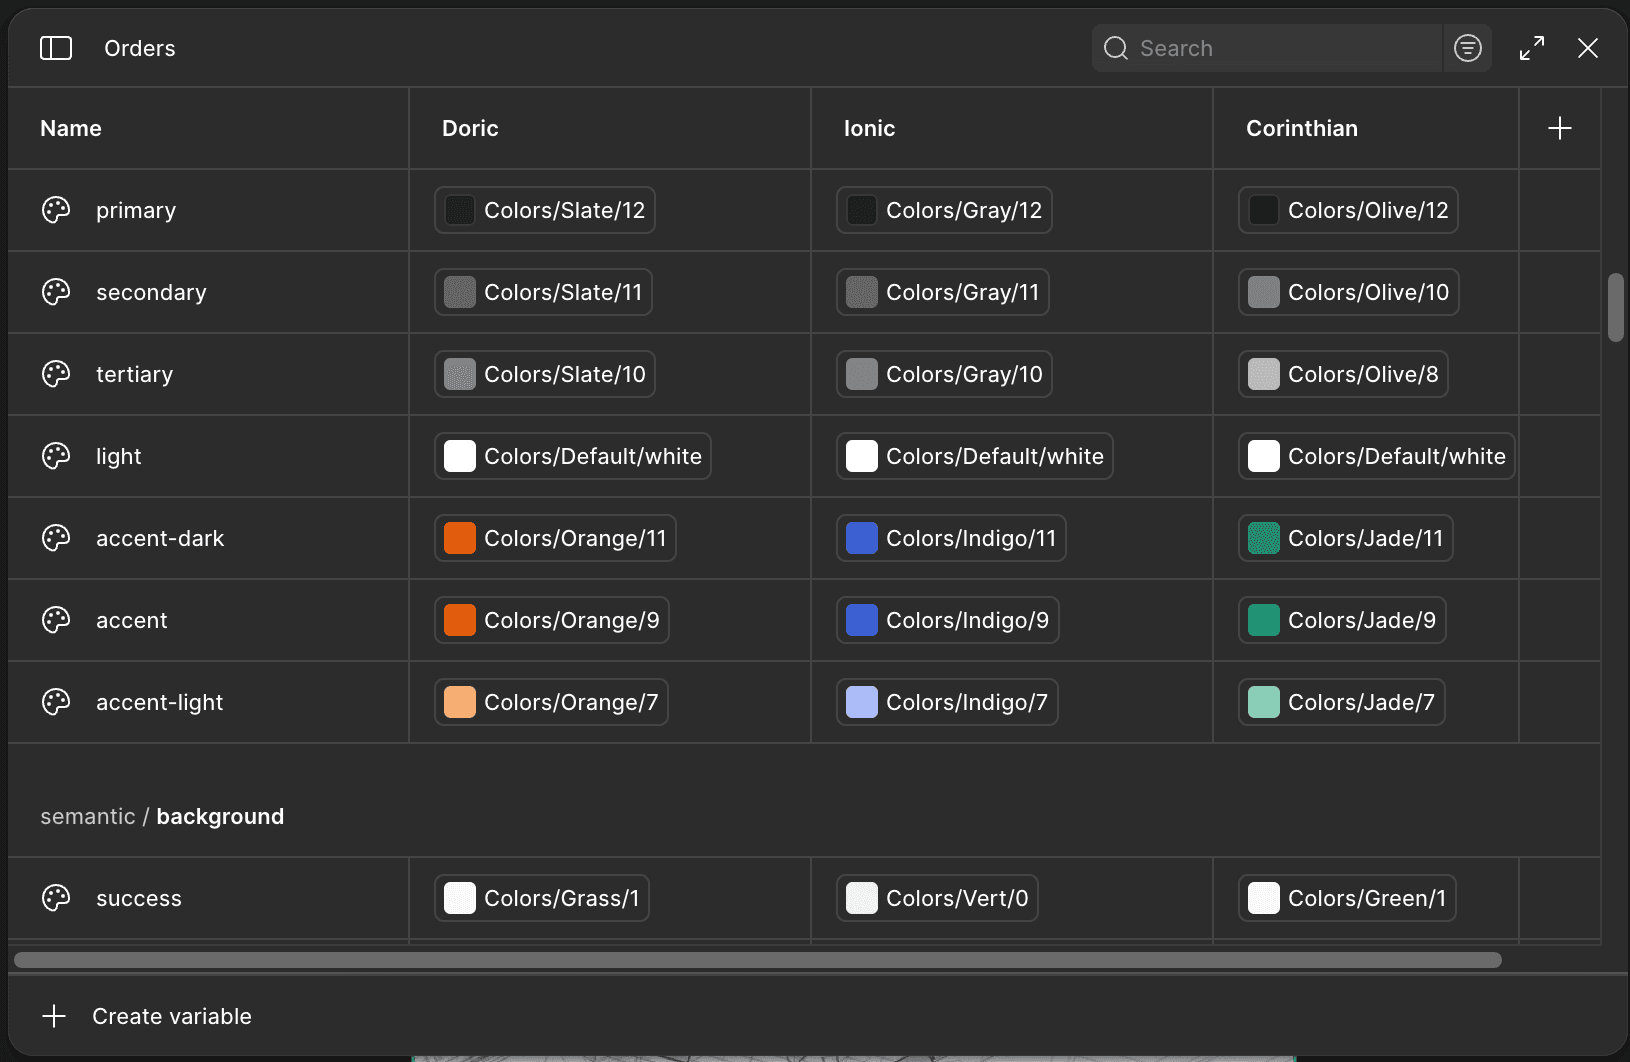
Task: Click the orange swatch of Colors/Orange/7
Action: [x=460, y=702]
